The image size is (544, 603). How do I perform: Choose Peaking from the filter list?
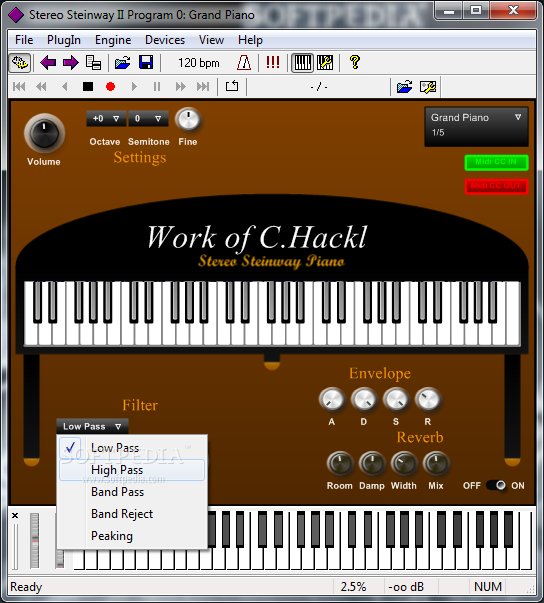pyautogui.click(x=132, y=536)
